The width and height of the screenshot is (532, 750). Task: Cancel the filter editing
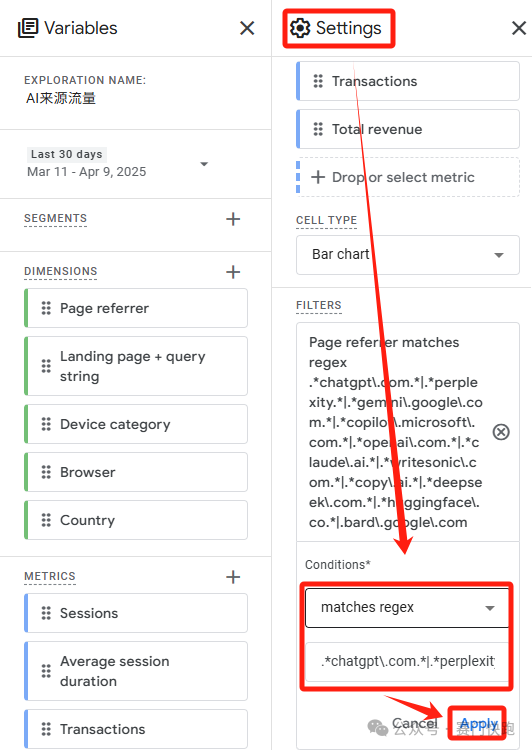414,723
